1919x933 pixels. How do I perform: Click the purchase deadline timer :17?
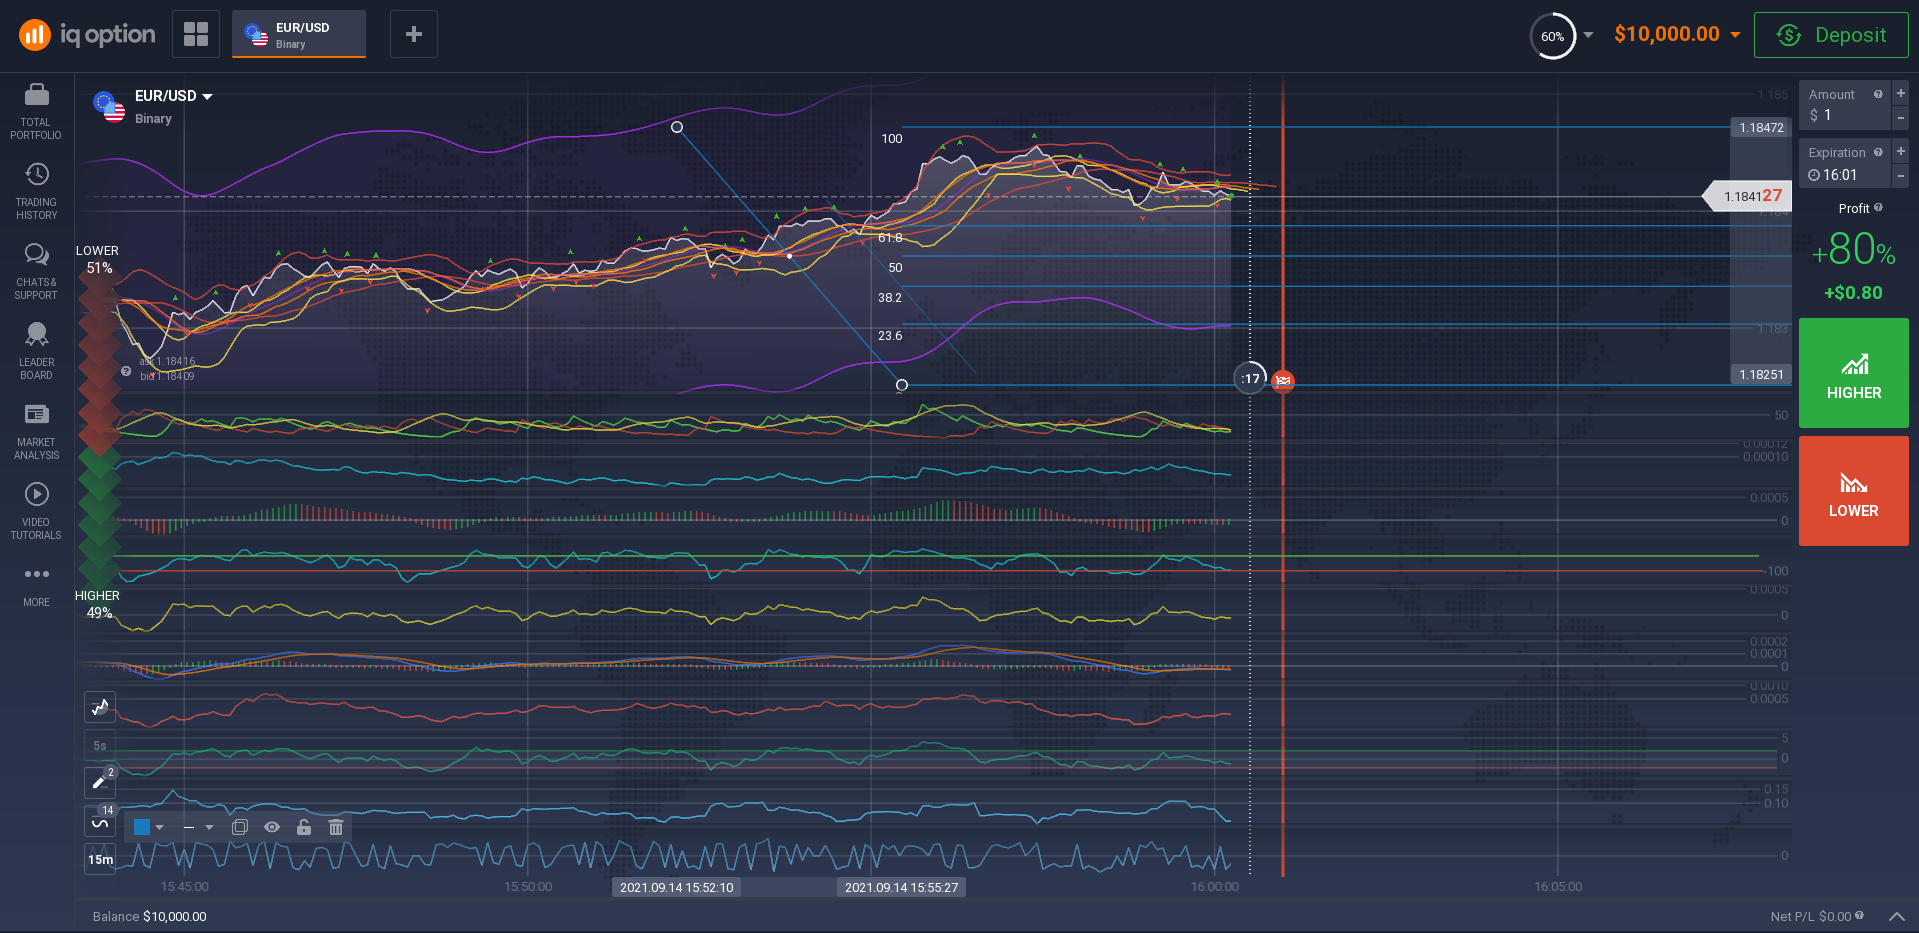[x=1250, y=378]
